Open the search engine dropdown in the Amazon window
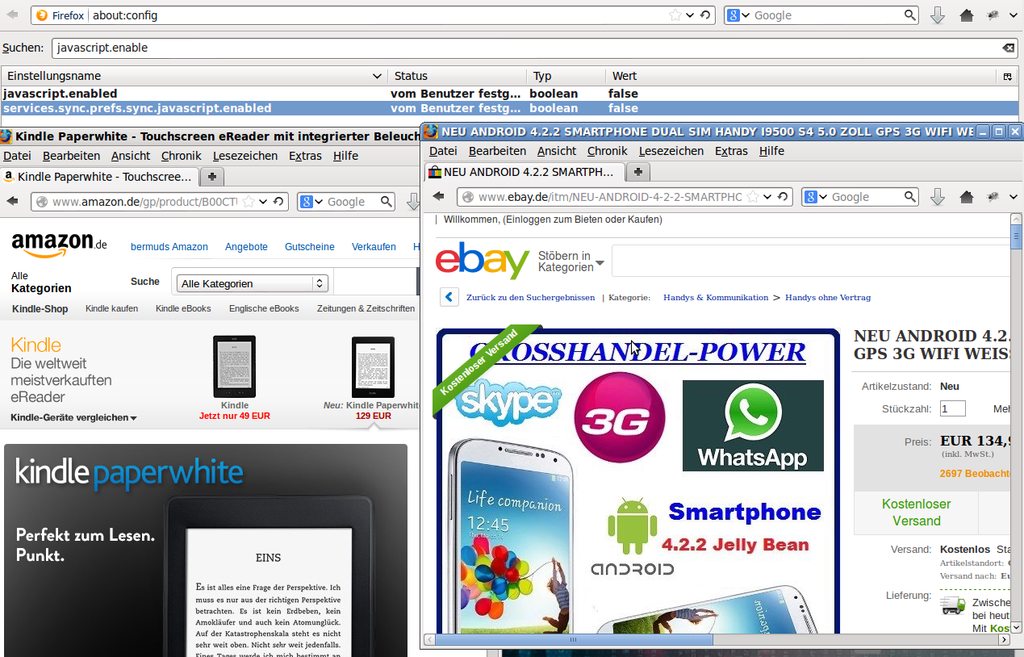 [x=319, y=202]
